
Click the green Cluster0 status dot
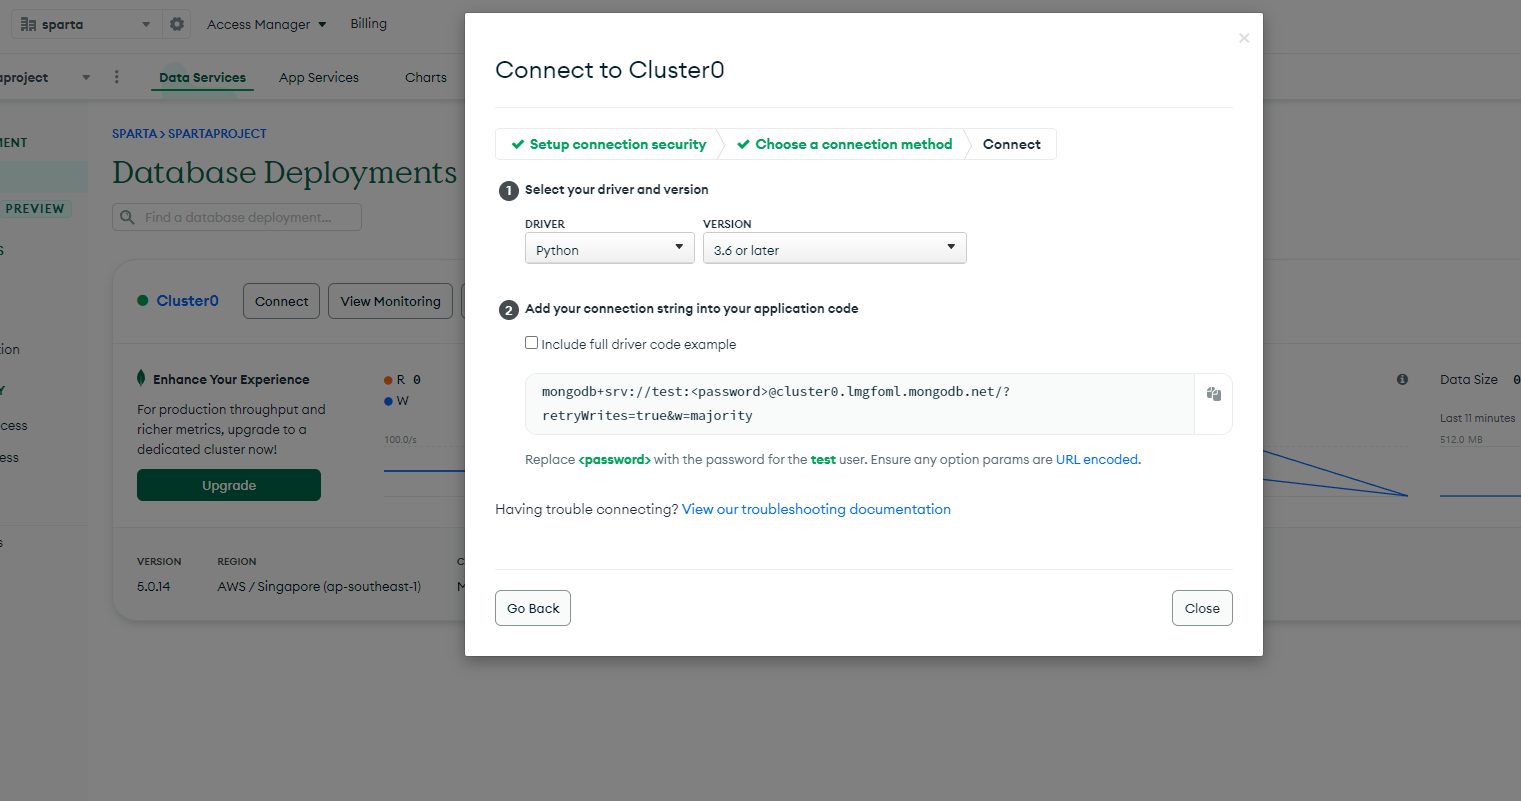pos(143,301)
